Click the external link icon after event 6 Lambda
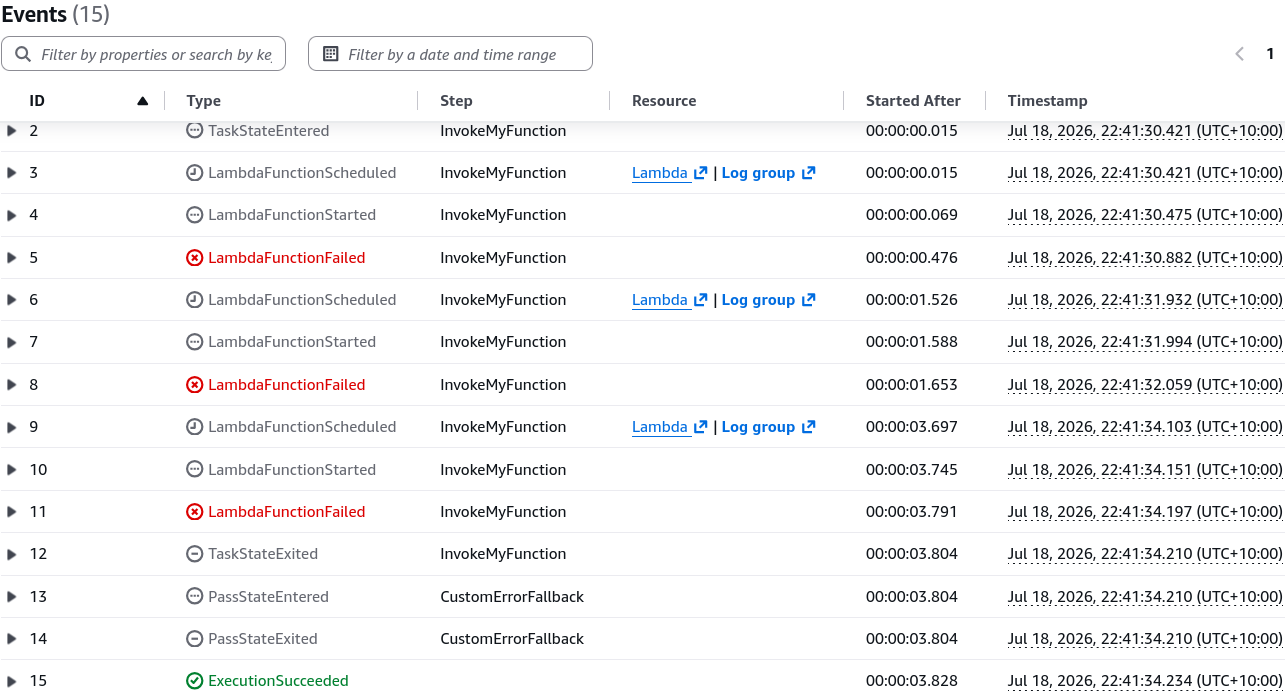Viewport: 1285px width, 694px height. [x=701, y=300]
